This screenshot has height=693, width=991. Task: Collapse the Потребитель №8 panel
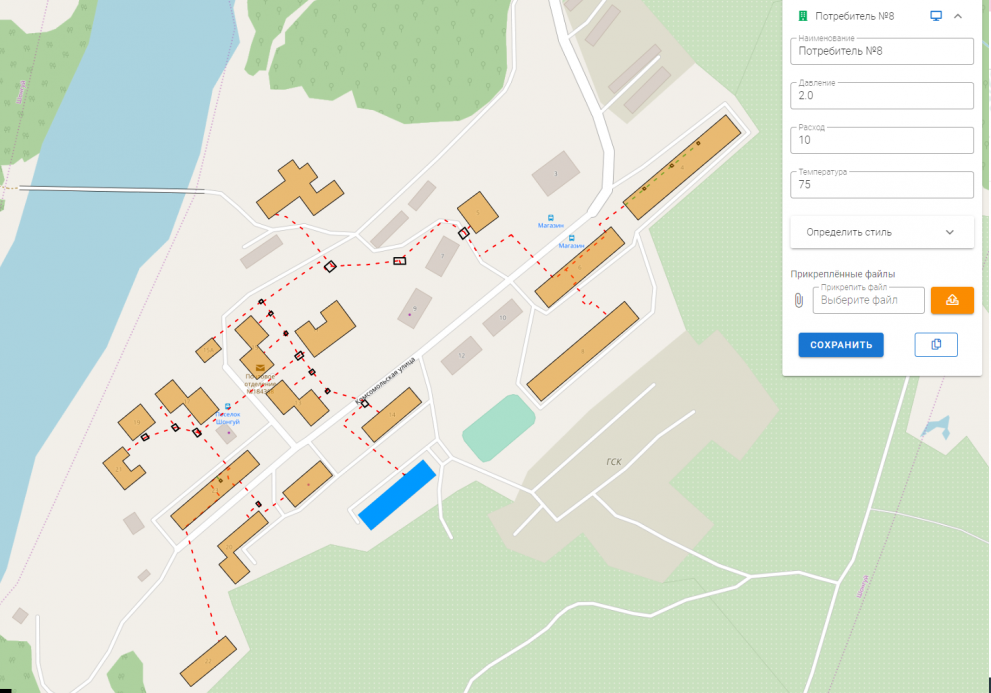pos(958,16)
